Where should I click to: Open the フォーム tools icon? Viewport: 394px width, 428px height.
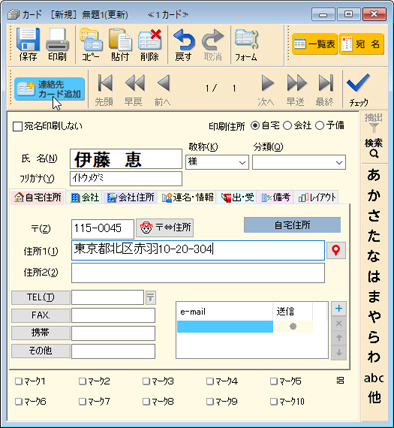[x=246, y=40]
